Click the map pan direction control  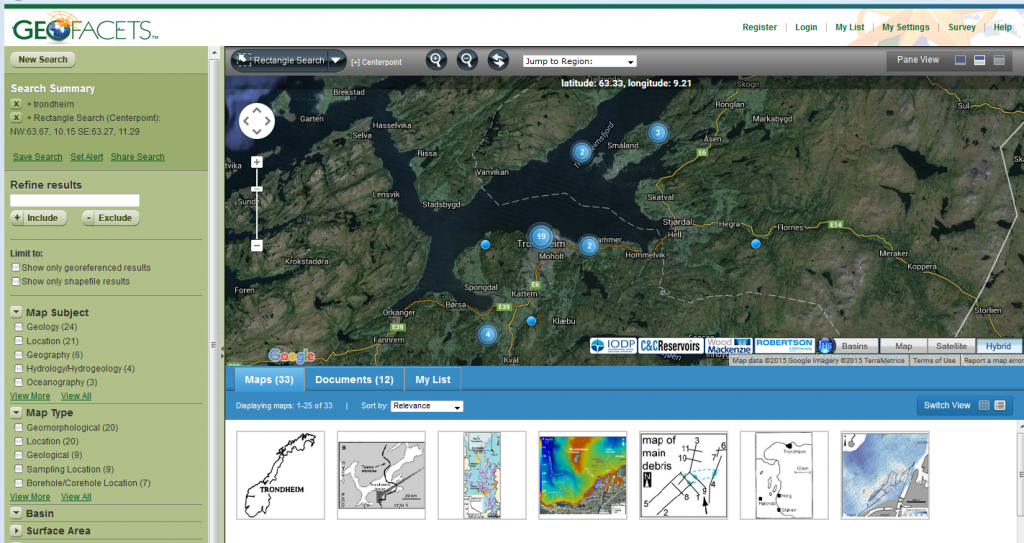[x=257, y=121]
